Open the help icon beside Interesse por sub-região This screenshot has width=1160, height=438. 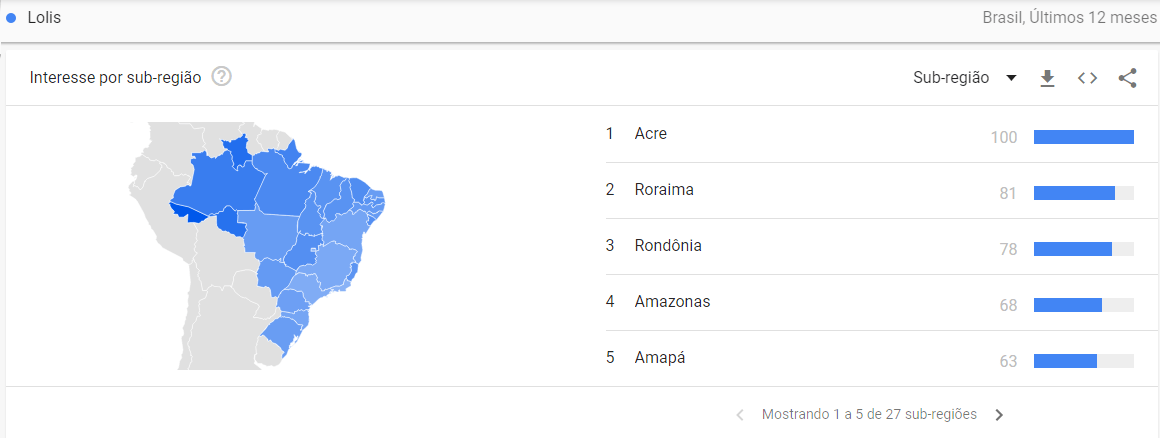221,77
